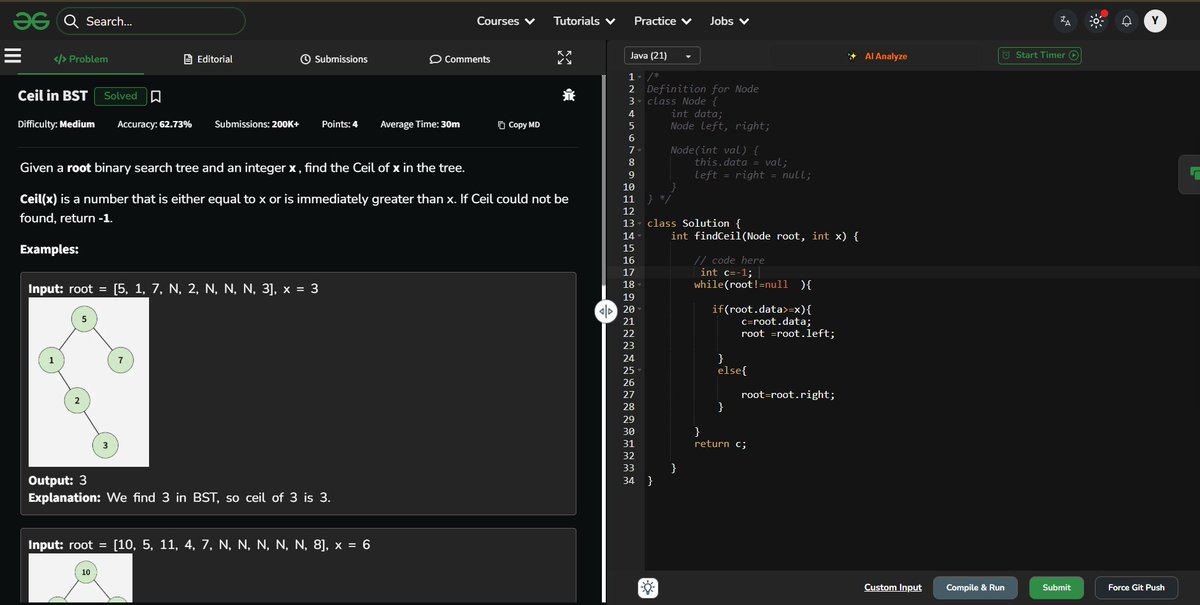Viewport: 1200px width, 605px height.
Task: Submit the solution
Action: pos(1056,587)
